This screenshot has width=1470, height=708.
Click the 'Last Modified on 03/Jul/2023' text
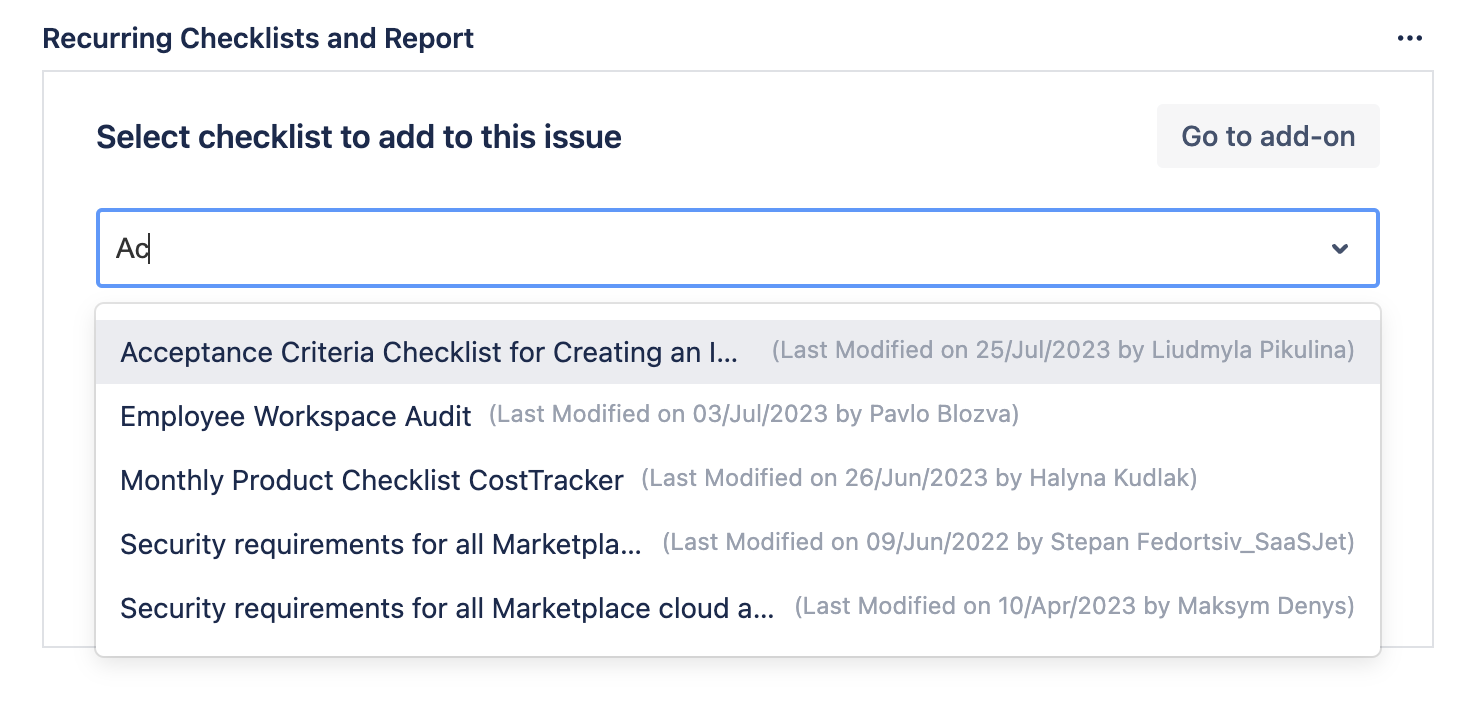pyautogui.click(x=753, y=415)
